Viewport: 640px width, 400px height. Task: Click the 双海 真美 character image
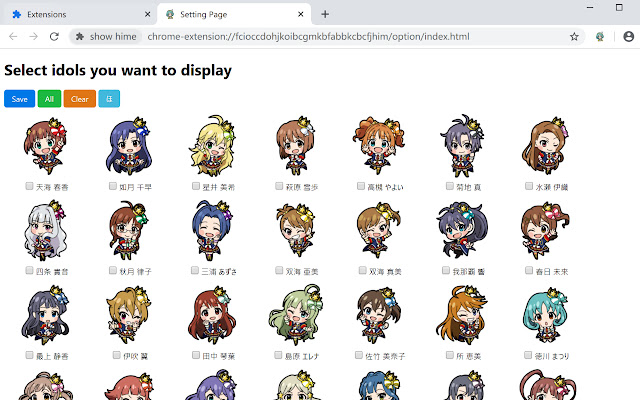[x=379, y=231]
